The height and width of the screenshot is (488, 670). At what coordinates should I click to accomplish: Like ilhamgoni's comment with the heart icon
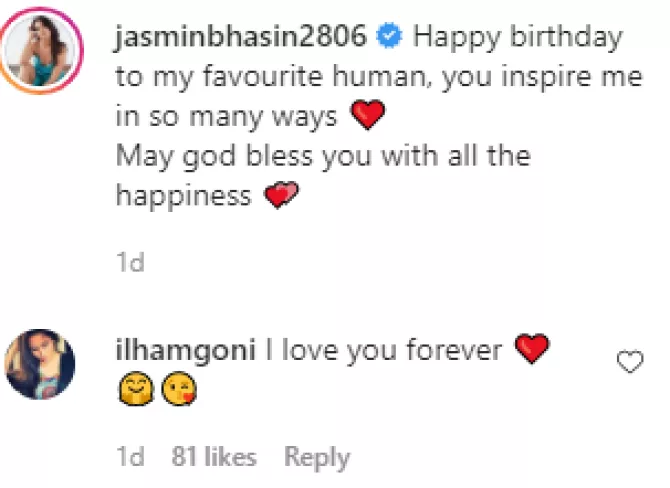[630, 362]
